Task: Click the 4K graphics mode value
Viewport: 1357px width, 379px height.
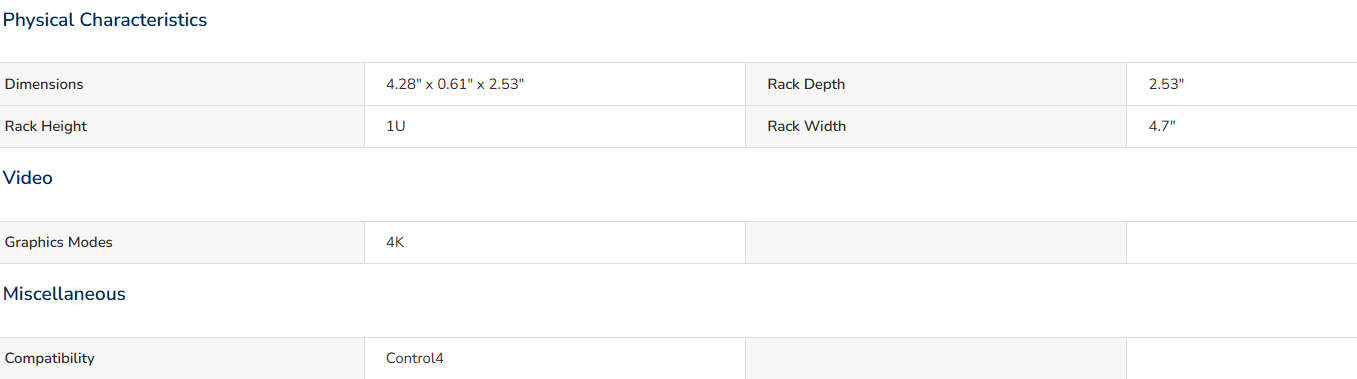Action: (x=395, y=242)
